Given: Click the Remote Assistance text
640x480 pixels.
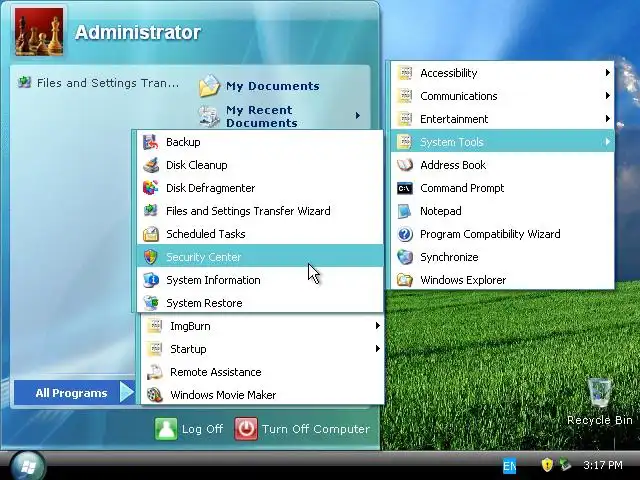Looking at the screenshot, I should [x=216, y=372].
